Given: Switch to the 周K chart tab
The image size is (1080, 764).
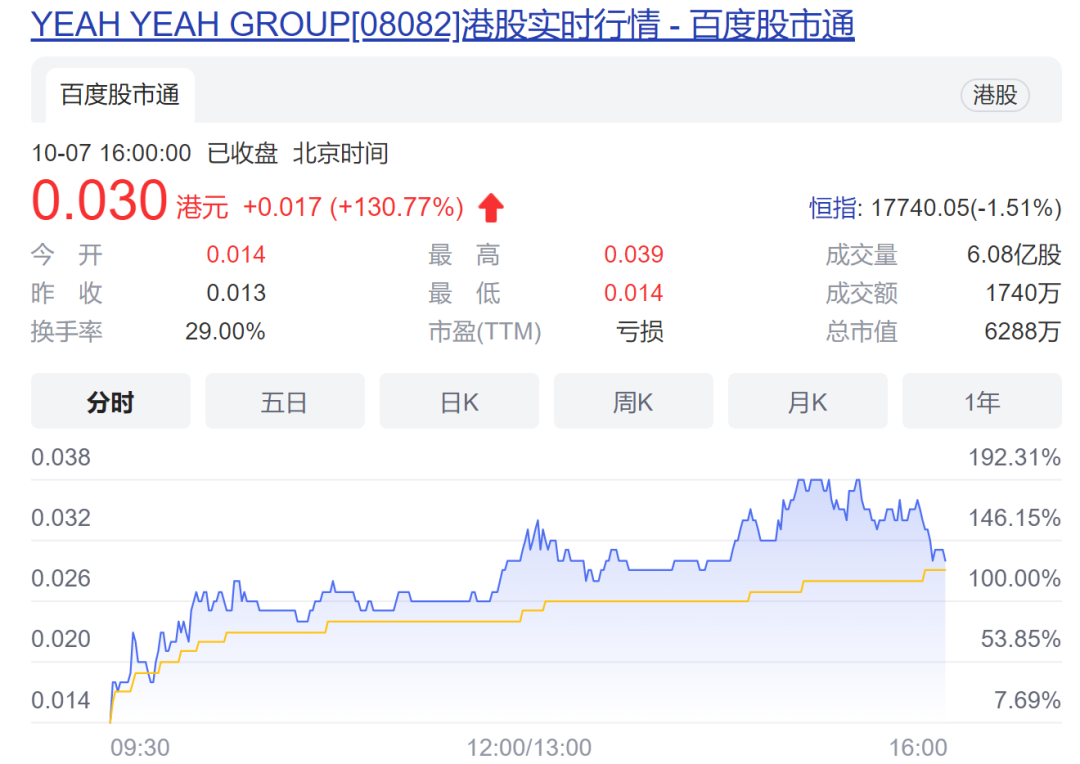Looking at the screenshot, I should tap(633, 402).
